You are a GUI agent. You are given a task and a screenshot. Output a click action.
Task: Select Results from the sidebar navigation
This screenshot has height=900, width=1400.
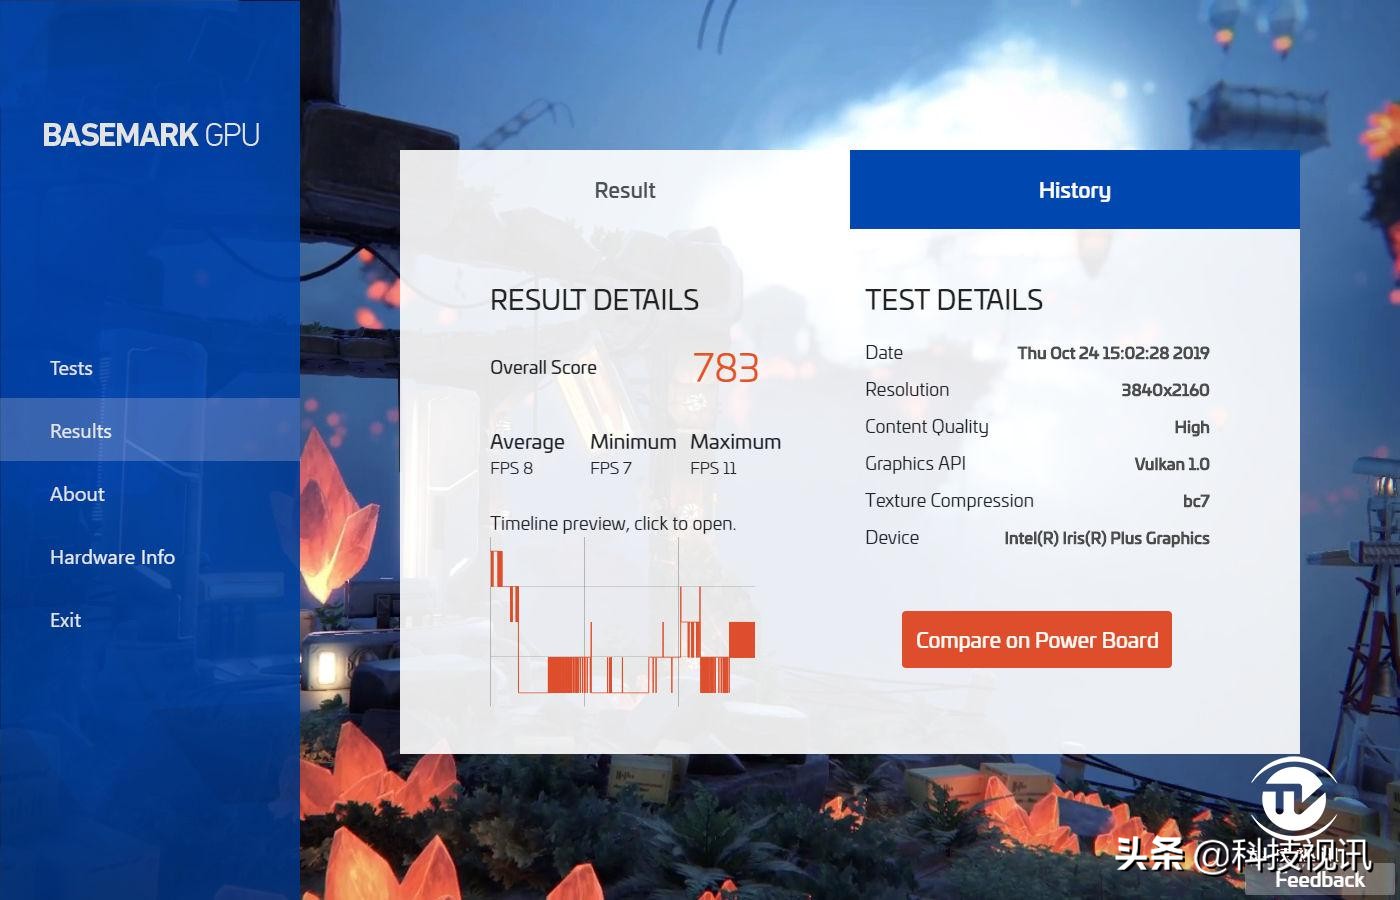80,430
